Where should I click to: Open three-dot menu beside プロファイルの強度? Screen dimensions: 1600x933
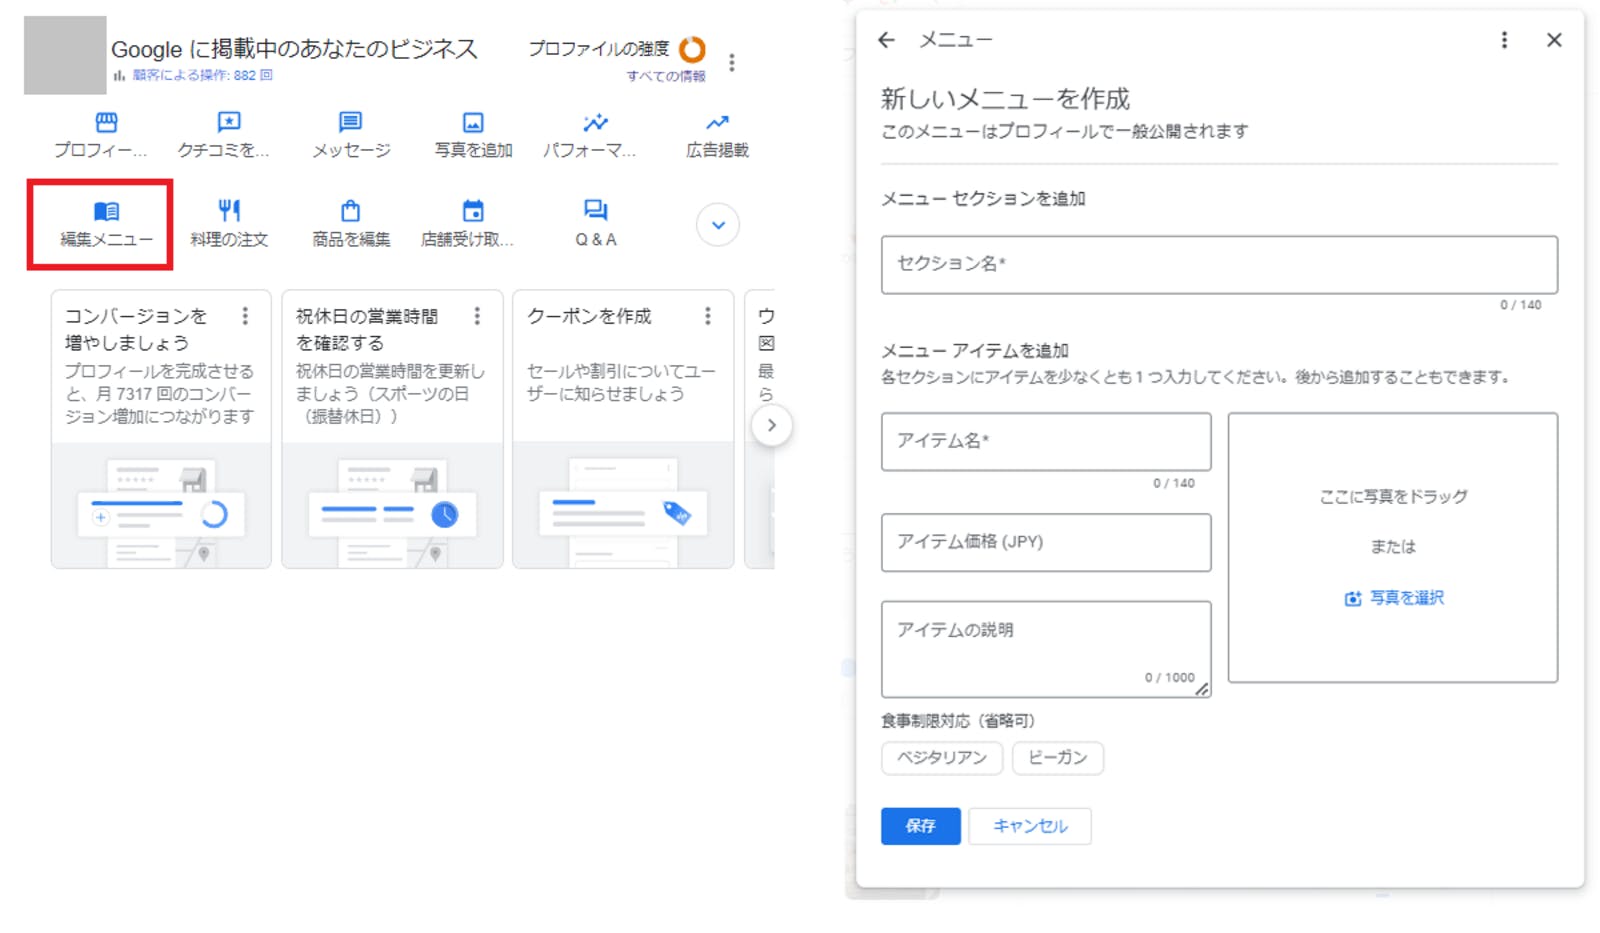[x=732, y=62]
